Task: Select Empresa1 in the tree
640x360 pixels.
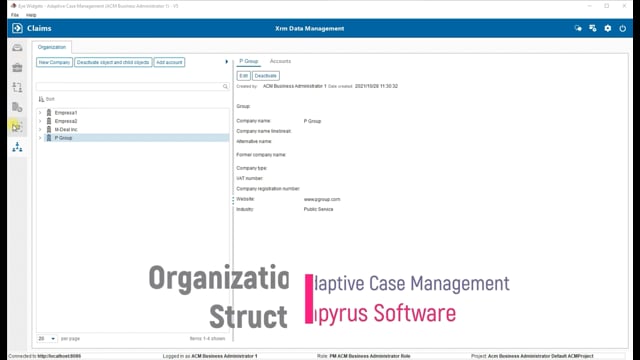Action: (x=66, y=113)
